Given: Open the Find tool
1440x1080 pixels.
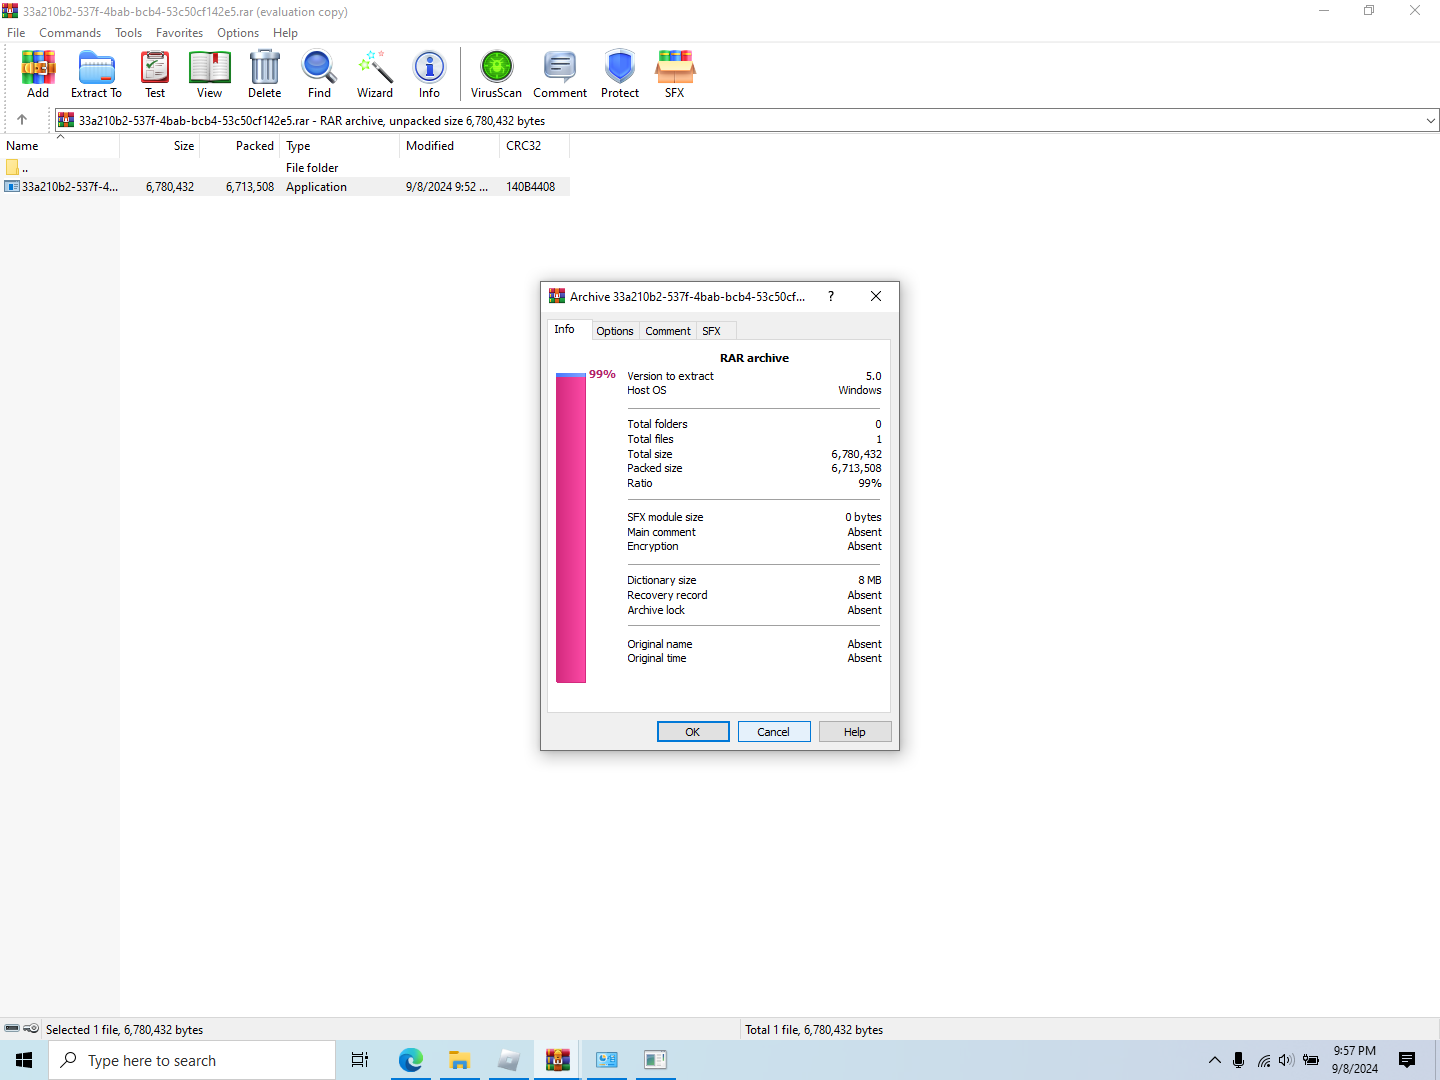Looking at the screenshot, I should tap(319, 74).
